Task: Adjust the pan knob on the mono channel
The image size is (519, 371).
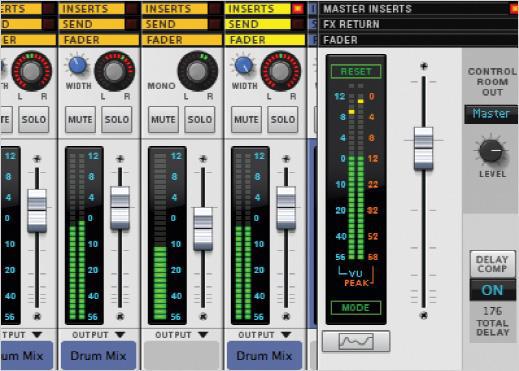Action: coord(197,71)
